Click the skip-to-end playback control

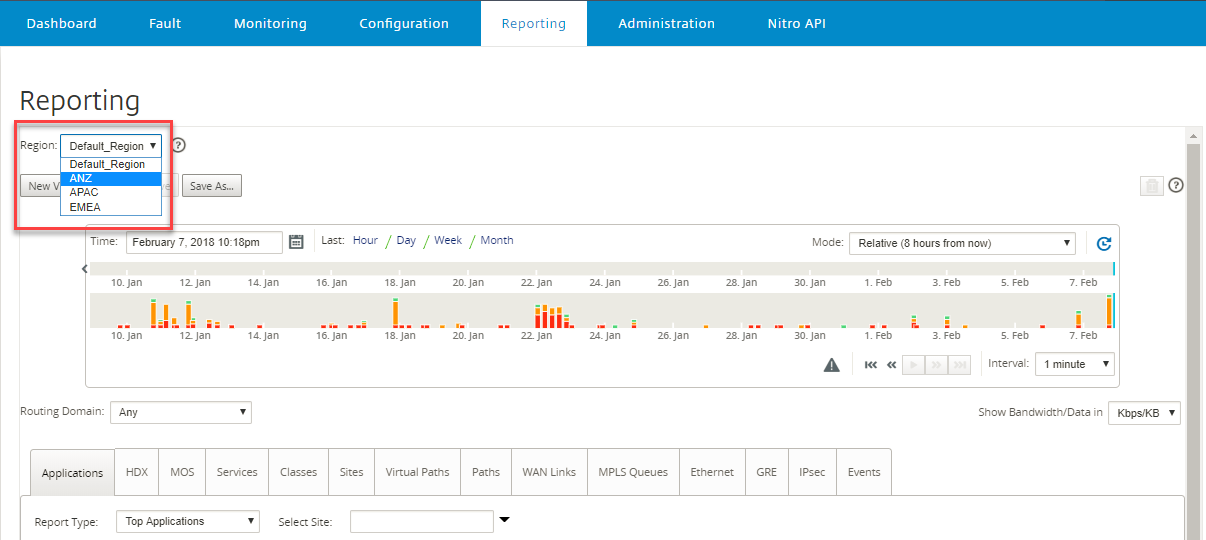pos(960,365)
